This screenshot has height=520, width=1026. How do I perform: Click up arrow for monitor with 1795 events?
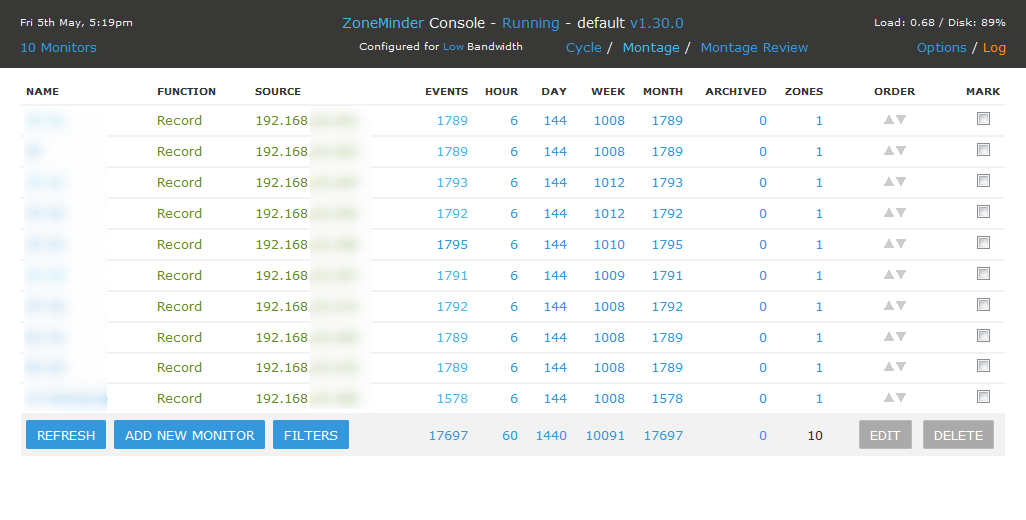click(887, 244)
